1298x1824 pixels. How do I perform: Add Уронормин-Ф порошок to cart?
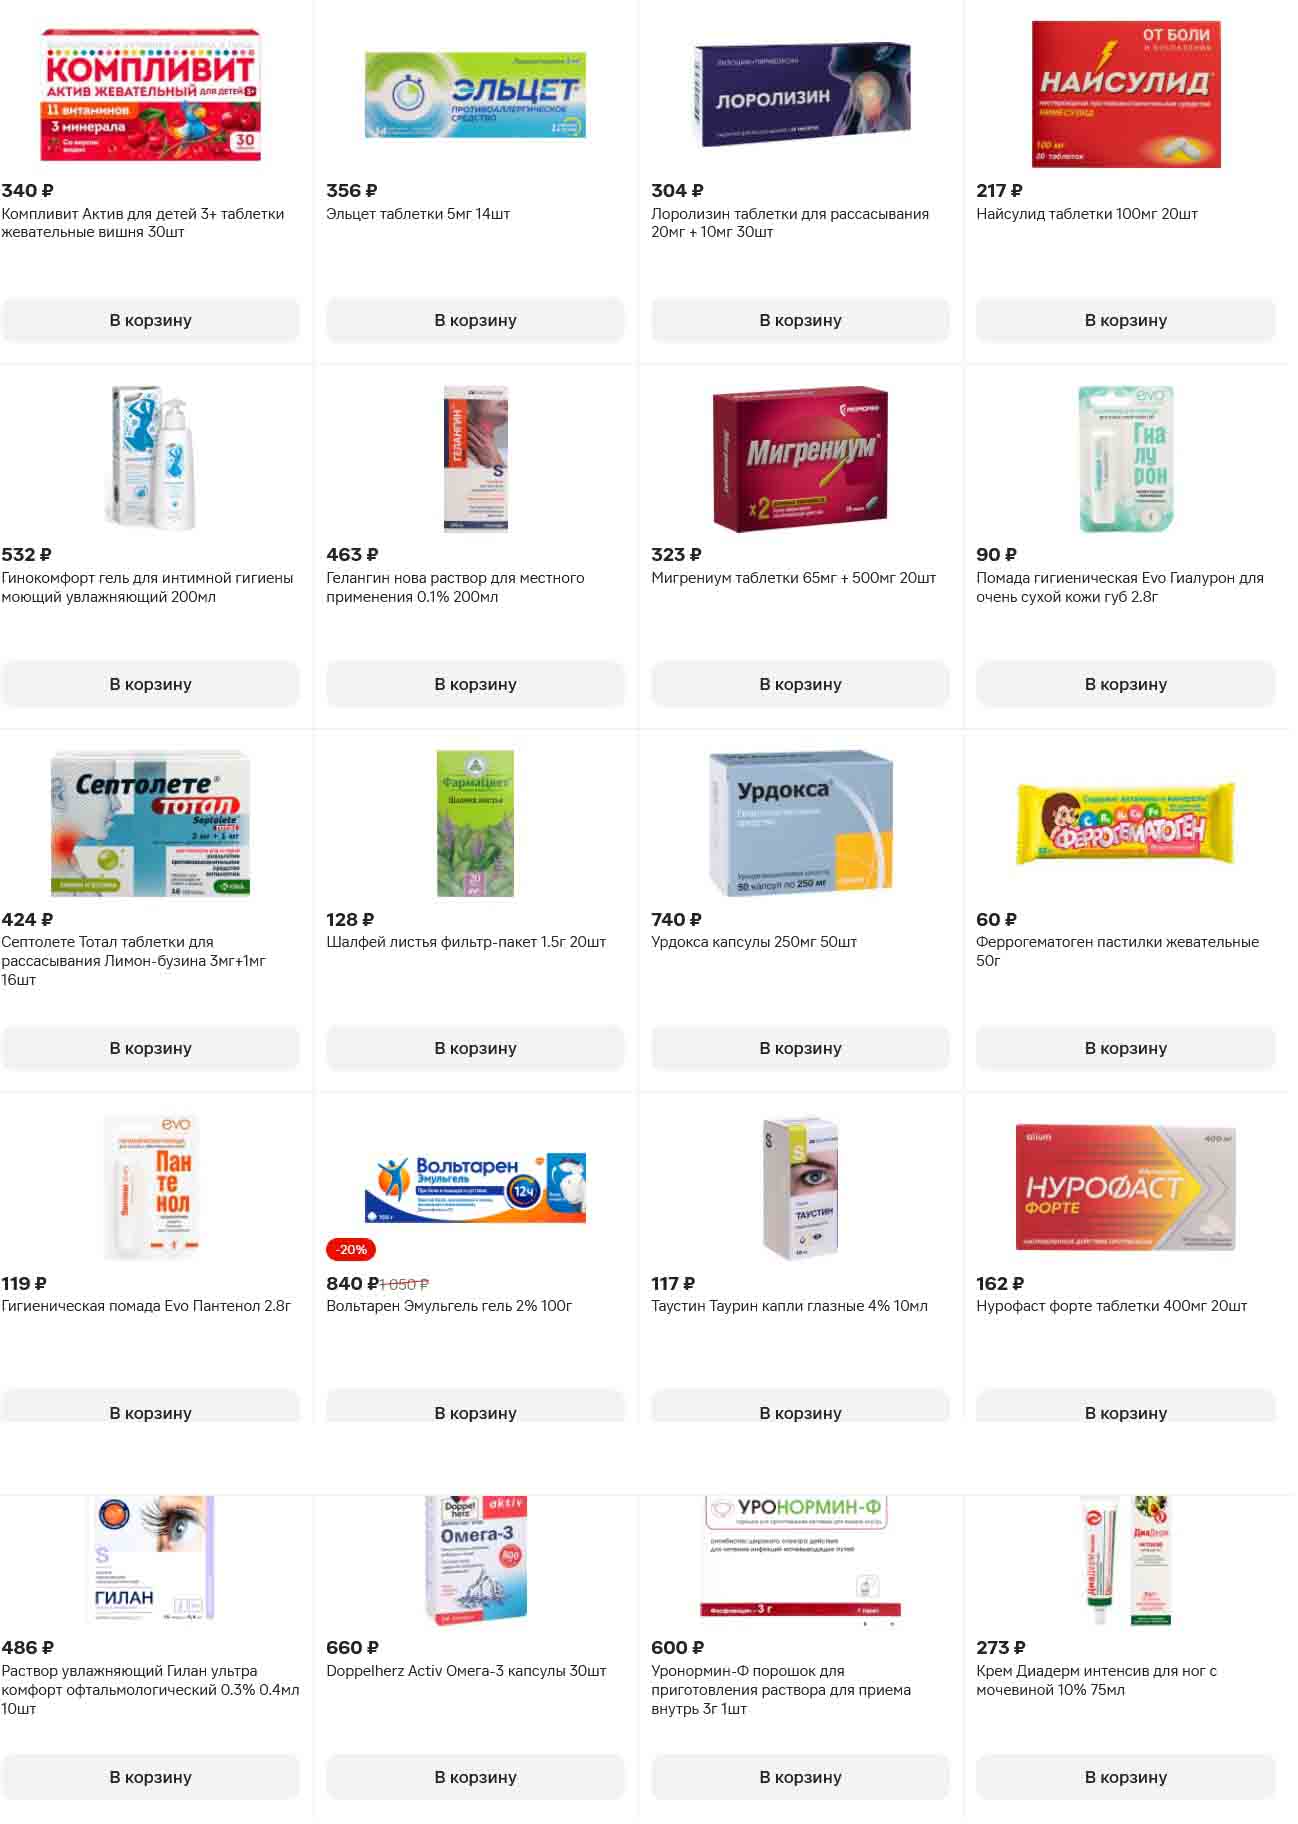[800, 1777]
